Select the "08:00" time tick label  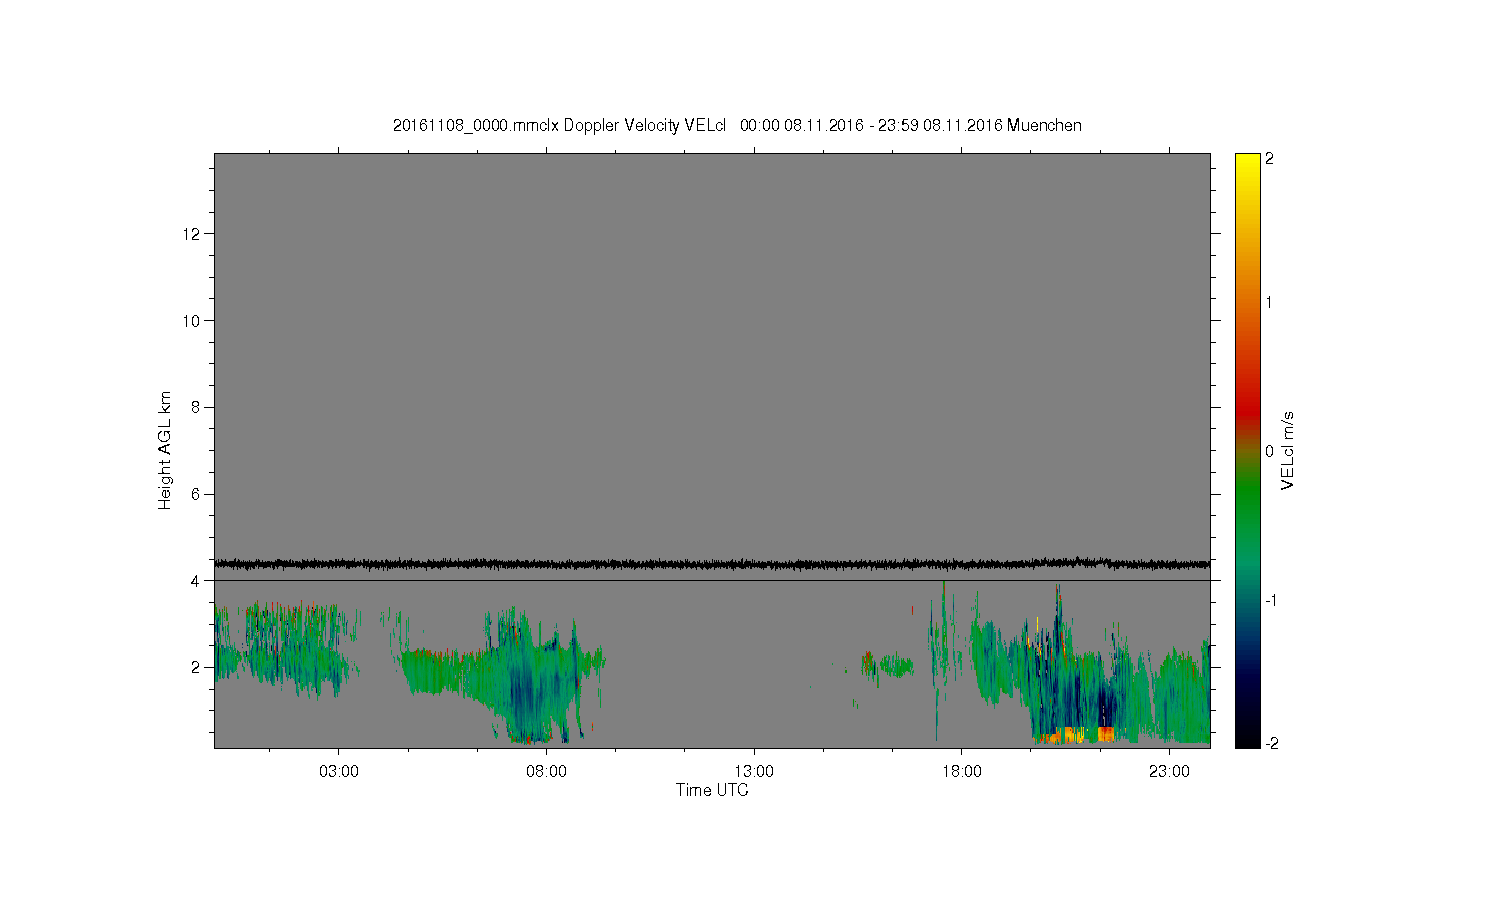(546, 771)
